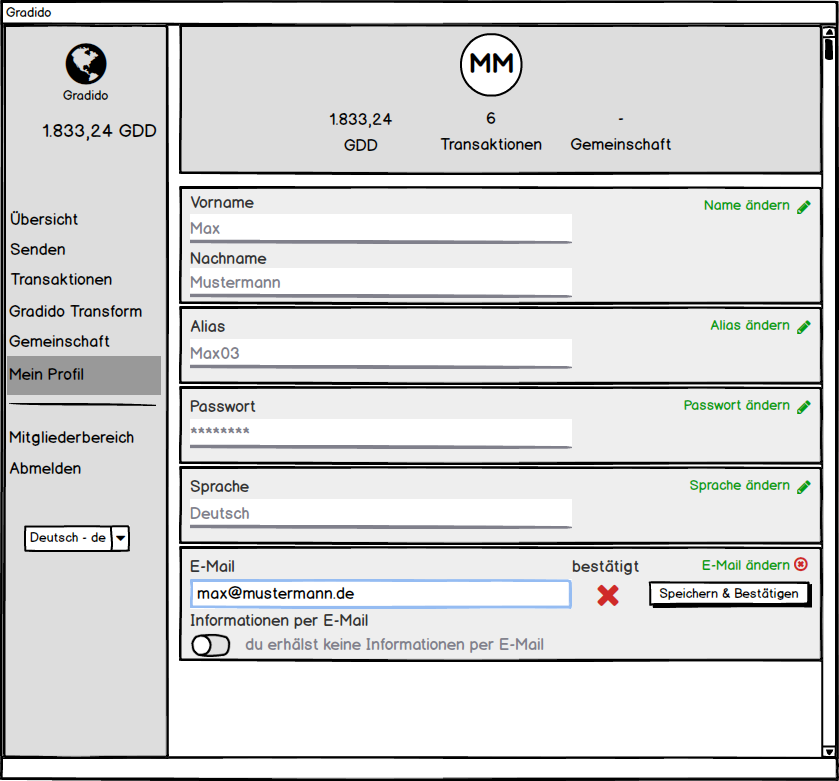Select Gradido Transform menu entry
Image resolution: width=839 pixels, height=781 pixels.
click(x=76, y=311)
